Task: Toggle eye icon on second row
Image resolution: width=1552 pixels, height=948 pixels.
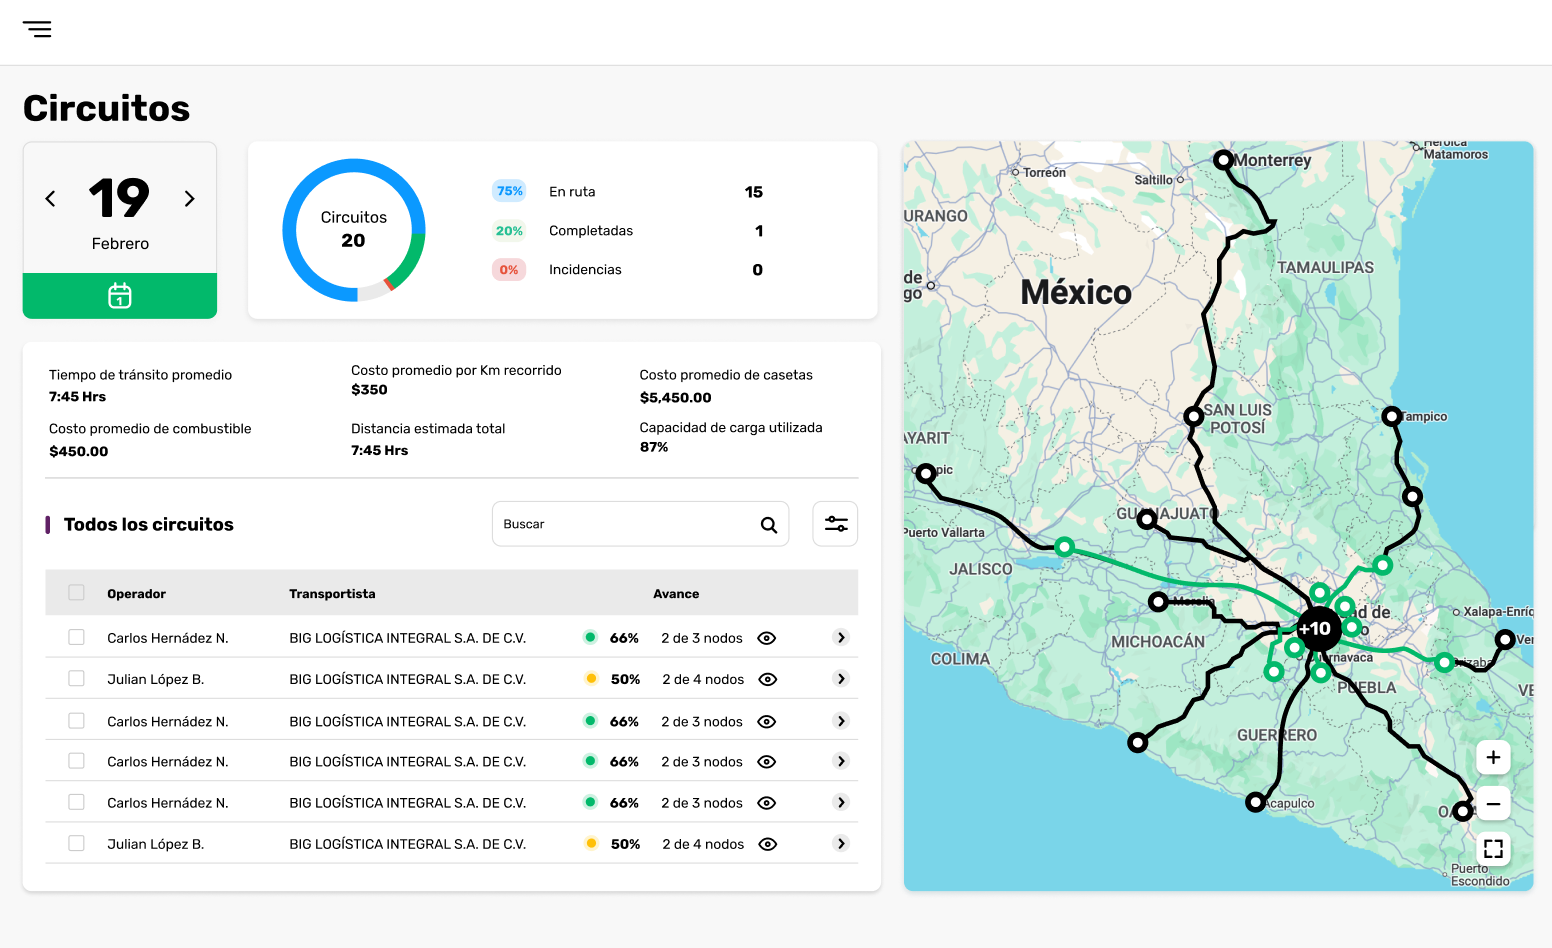Action: tap(768, 679)
